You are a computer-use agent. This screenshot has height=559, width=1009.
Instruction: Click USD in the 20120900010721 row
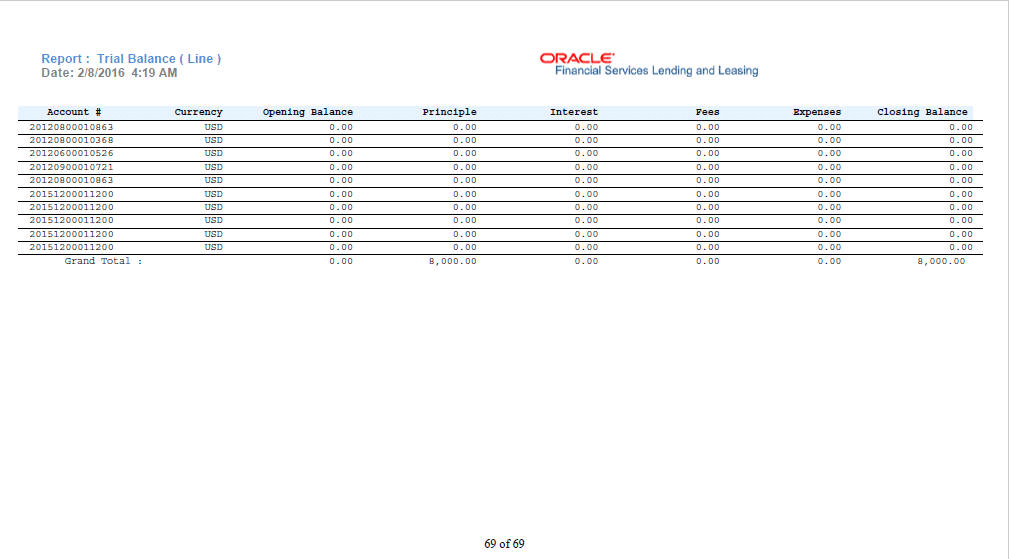pos(214,167)
